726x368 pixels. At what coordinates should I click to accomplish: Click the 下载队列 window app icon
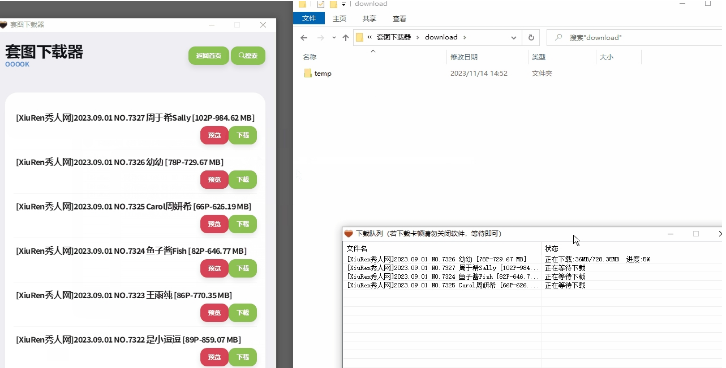[x=349, y=234]
